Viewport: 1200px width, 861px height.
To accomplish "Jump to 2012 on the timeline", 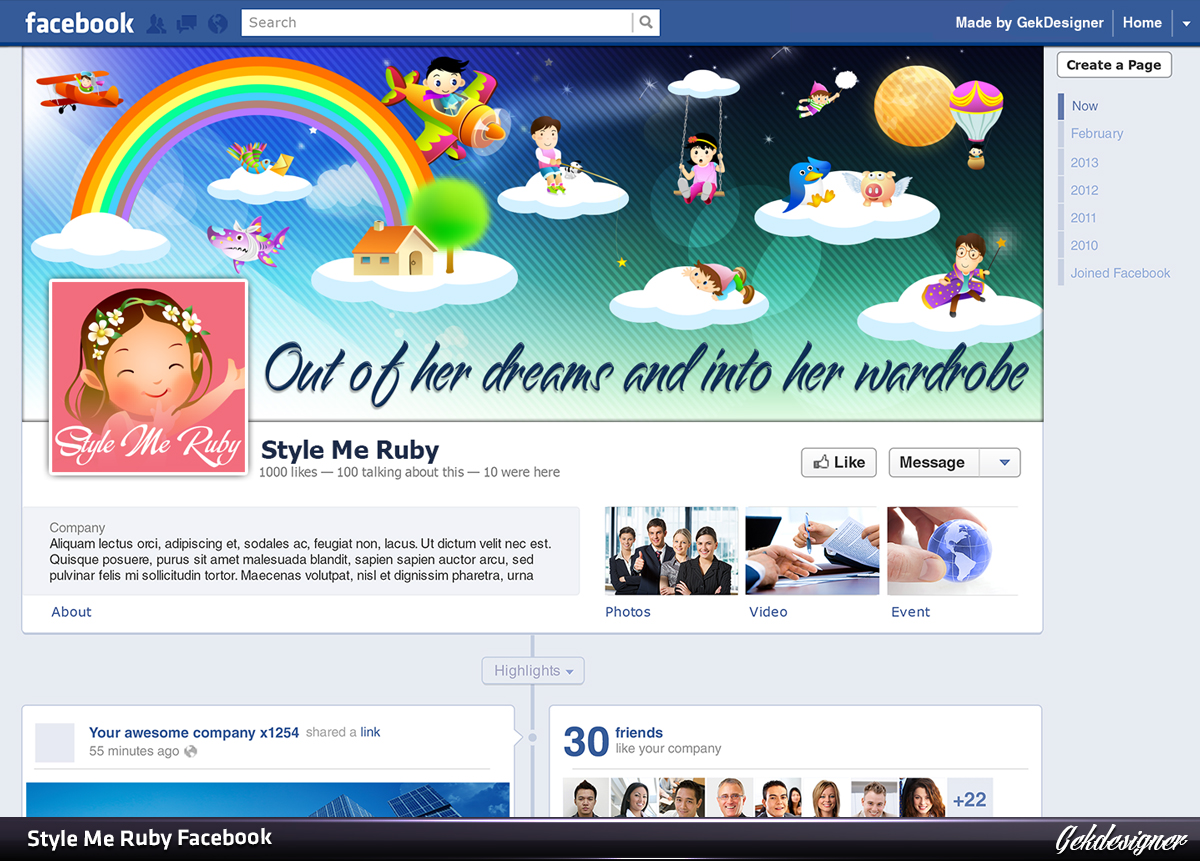I will pos(1084,190).
